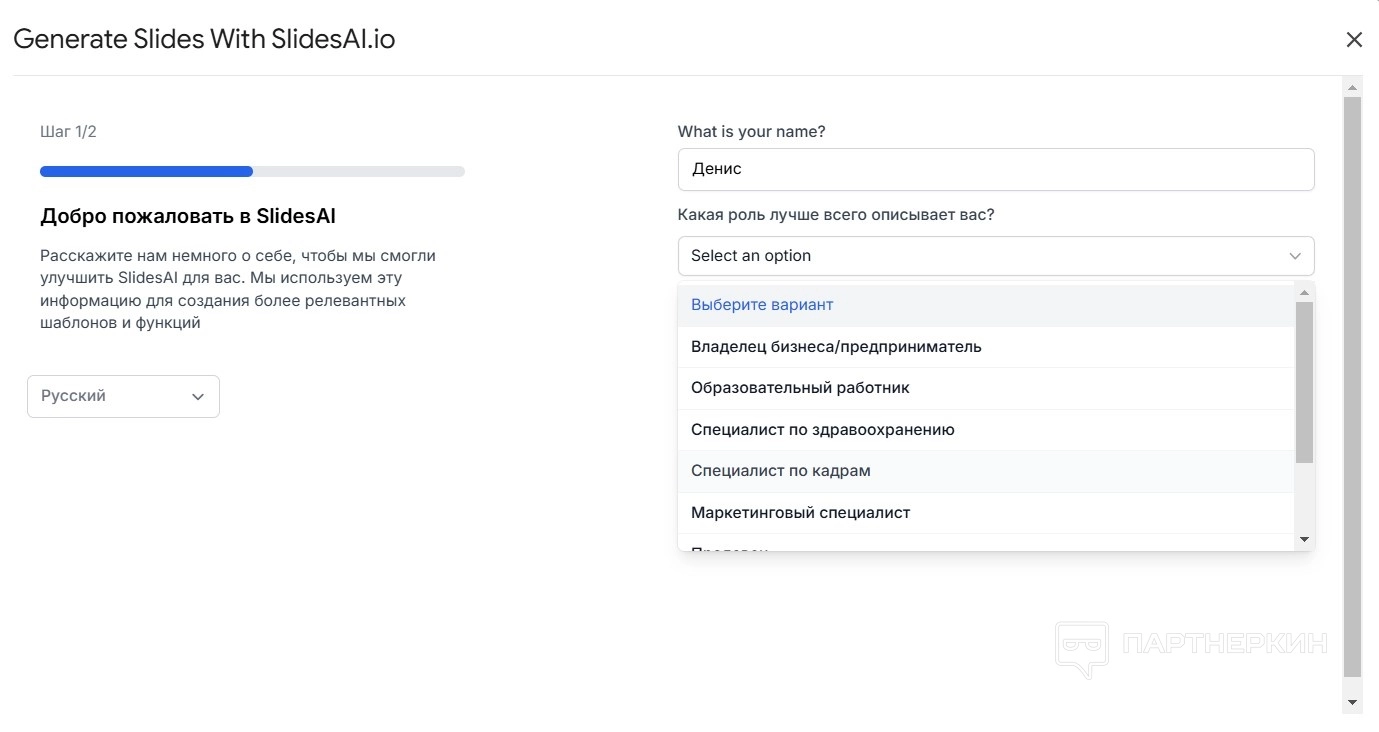Close the Generate Slides dialog
This screenshot has height=732, width=1379.
pos(1354,40)
